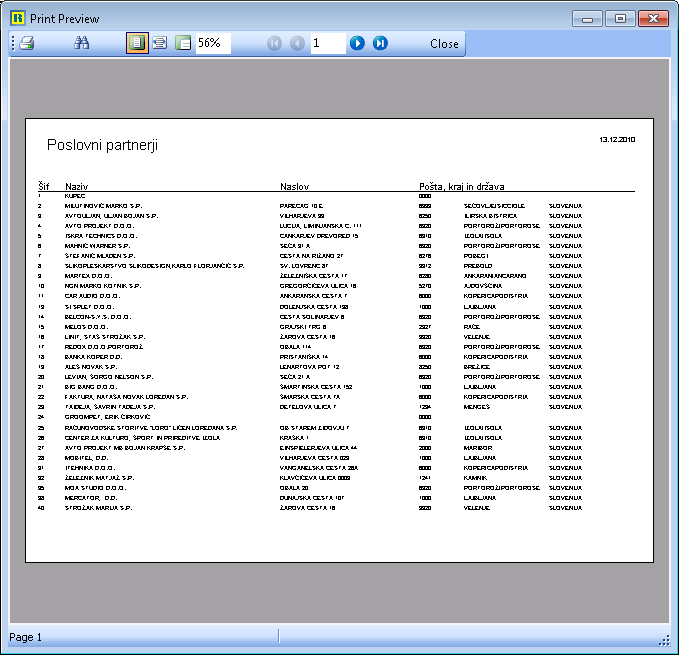Select the highlighted single page view icon

pos(137,43)
